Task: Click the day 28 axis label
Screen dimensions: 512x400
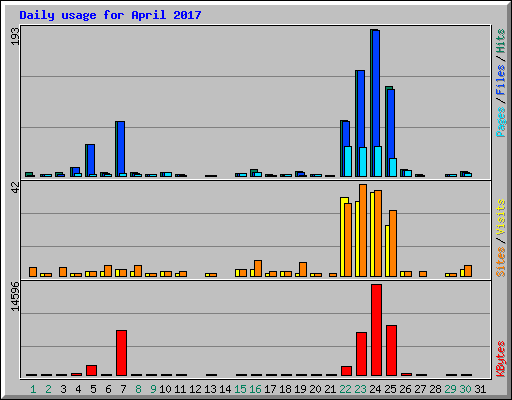Action: coord(435,389)
